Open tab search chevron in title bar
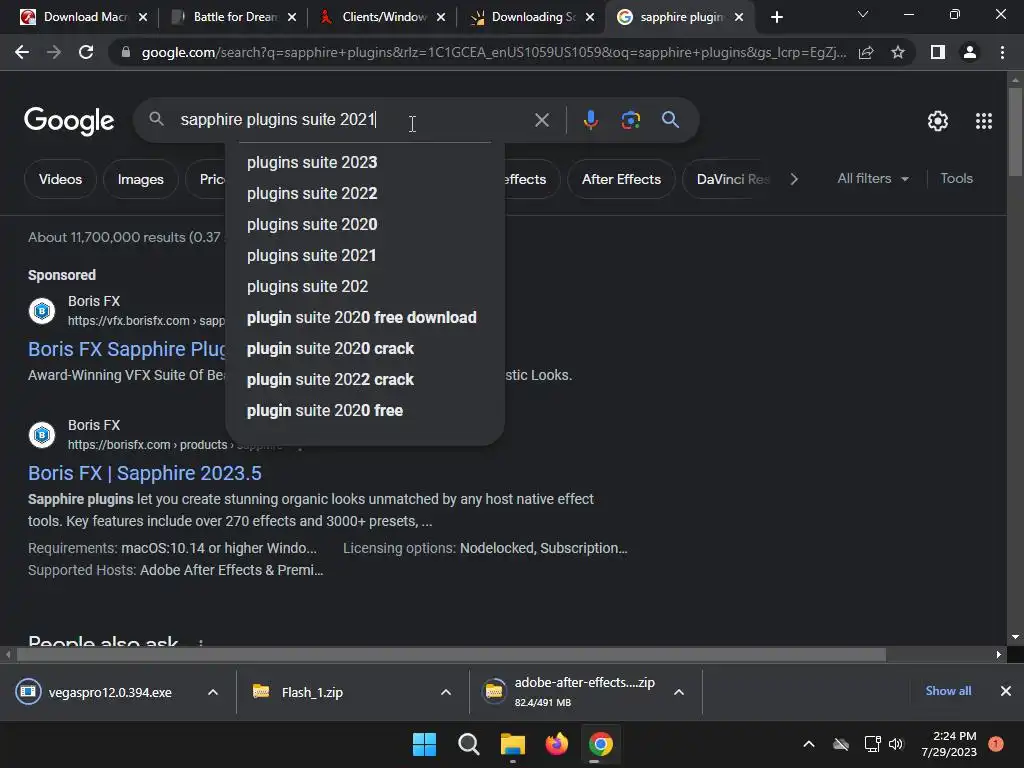Image resolution: width=1024 pixels, height=768 pixels. click(863, 14)
